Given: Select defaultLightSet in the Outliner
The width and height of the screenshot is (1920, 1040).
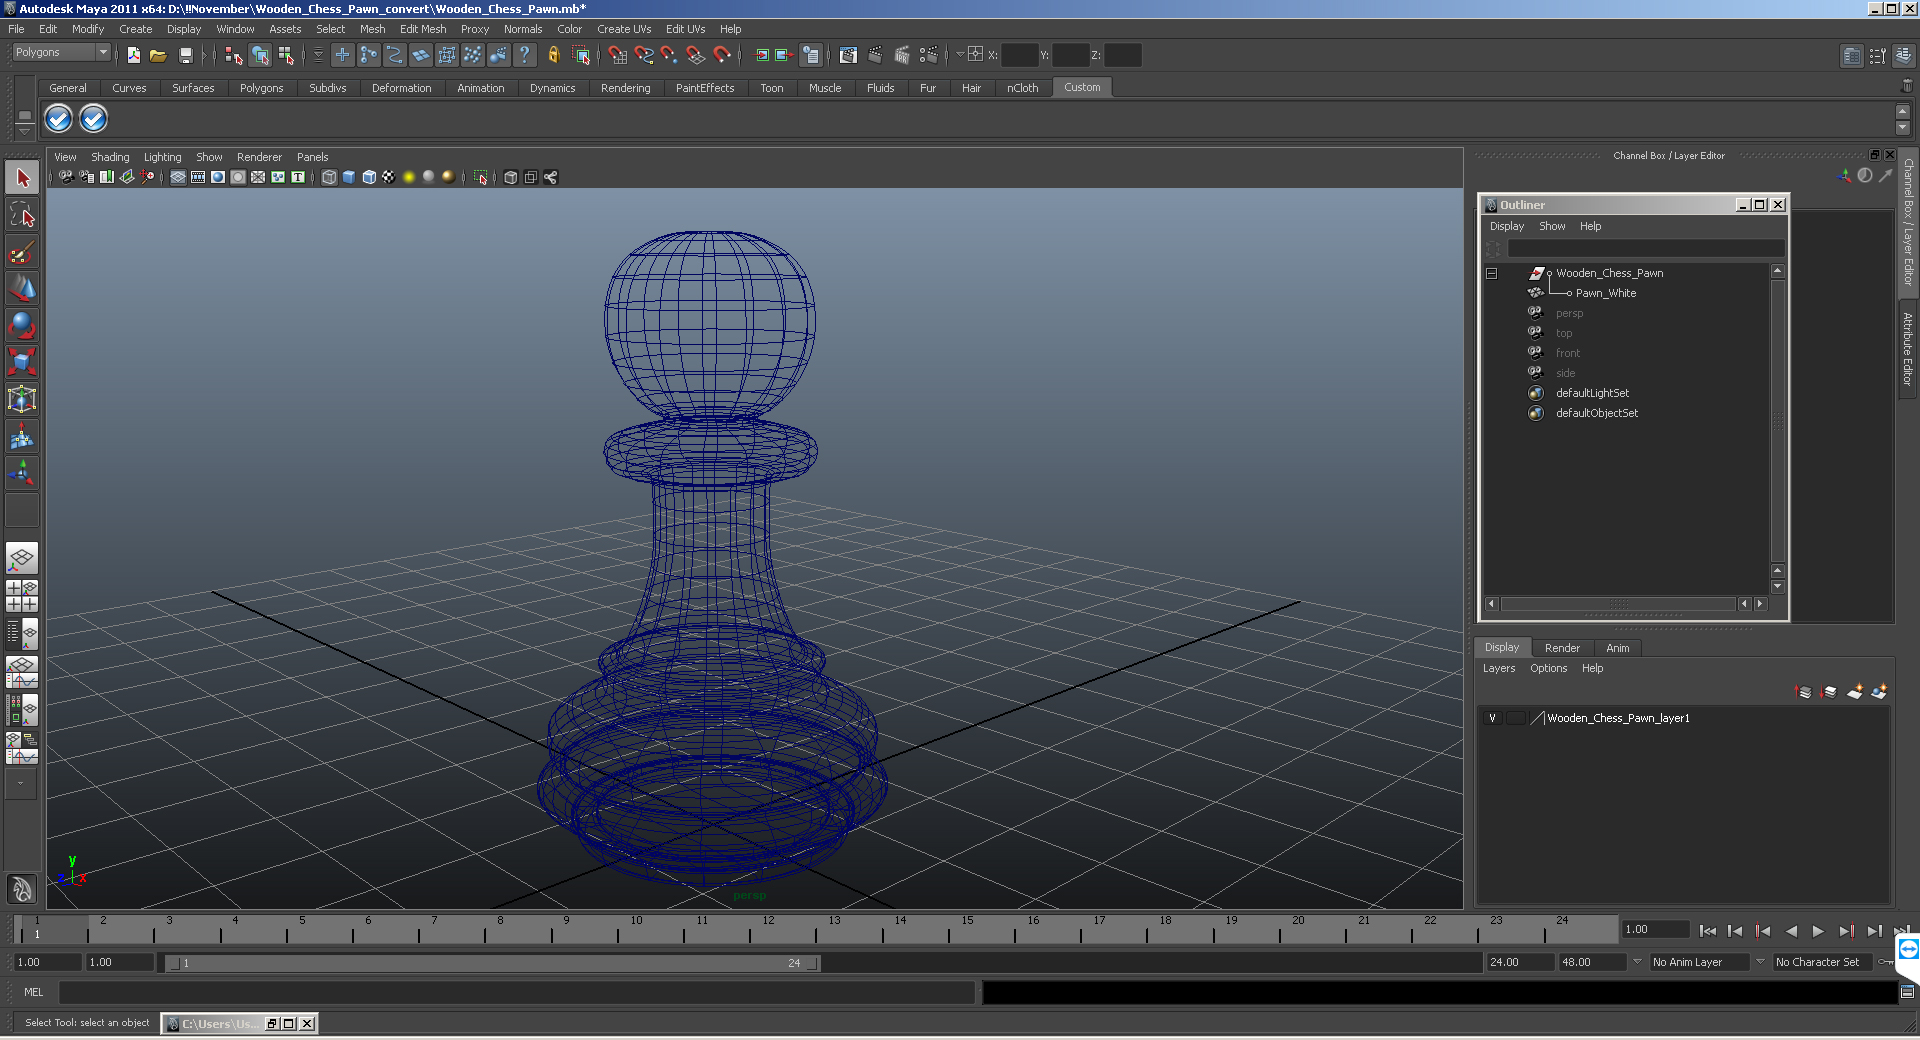Looking at the screenshot, I should pyautogui.click(x=1592, y=393).
